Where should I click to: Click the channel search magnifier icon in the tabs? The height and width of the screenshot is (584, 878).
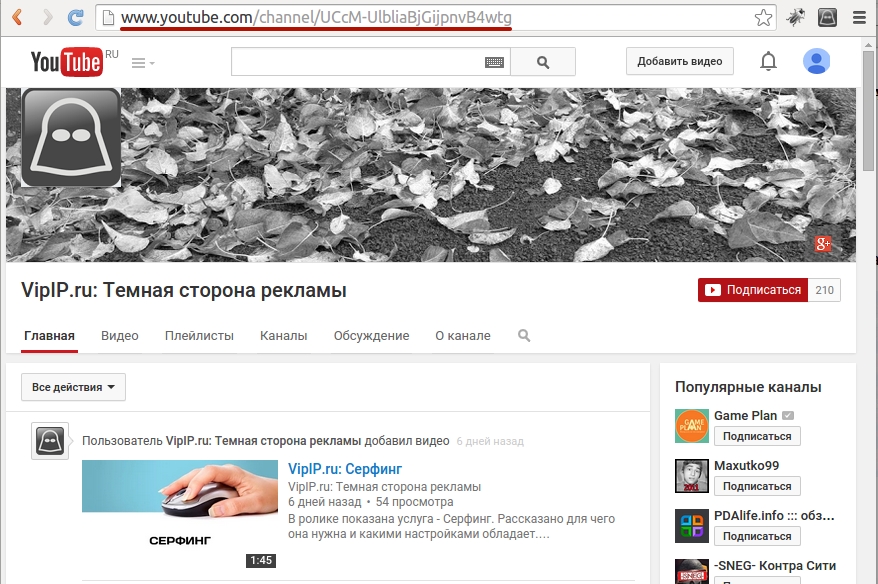coord(524,336)
